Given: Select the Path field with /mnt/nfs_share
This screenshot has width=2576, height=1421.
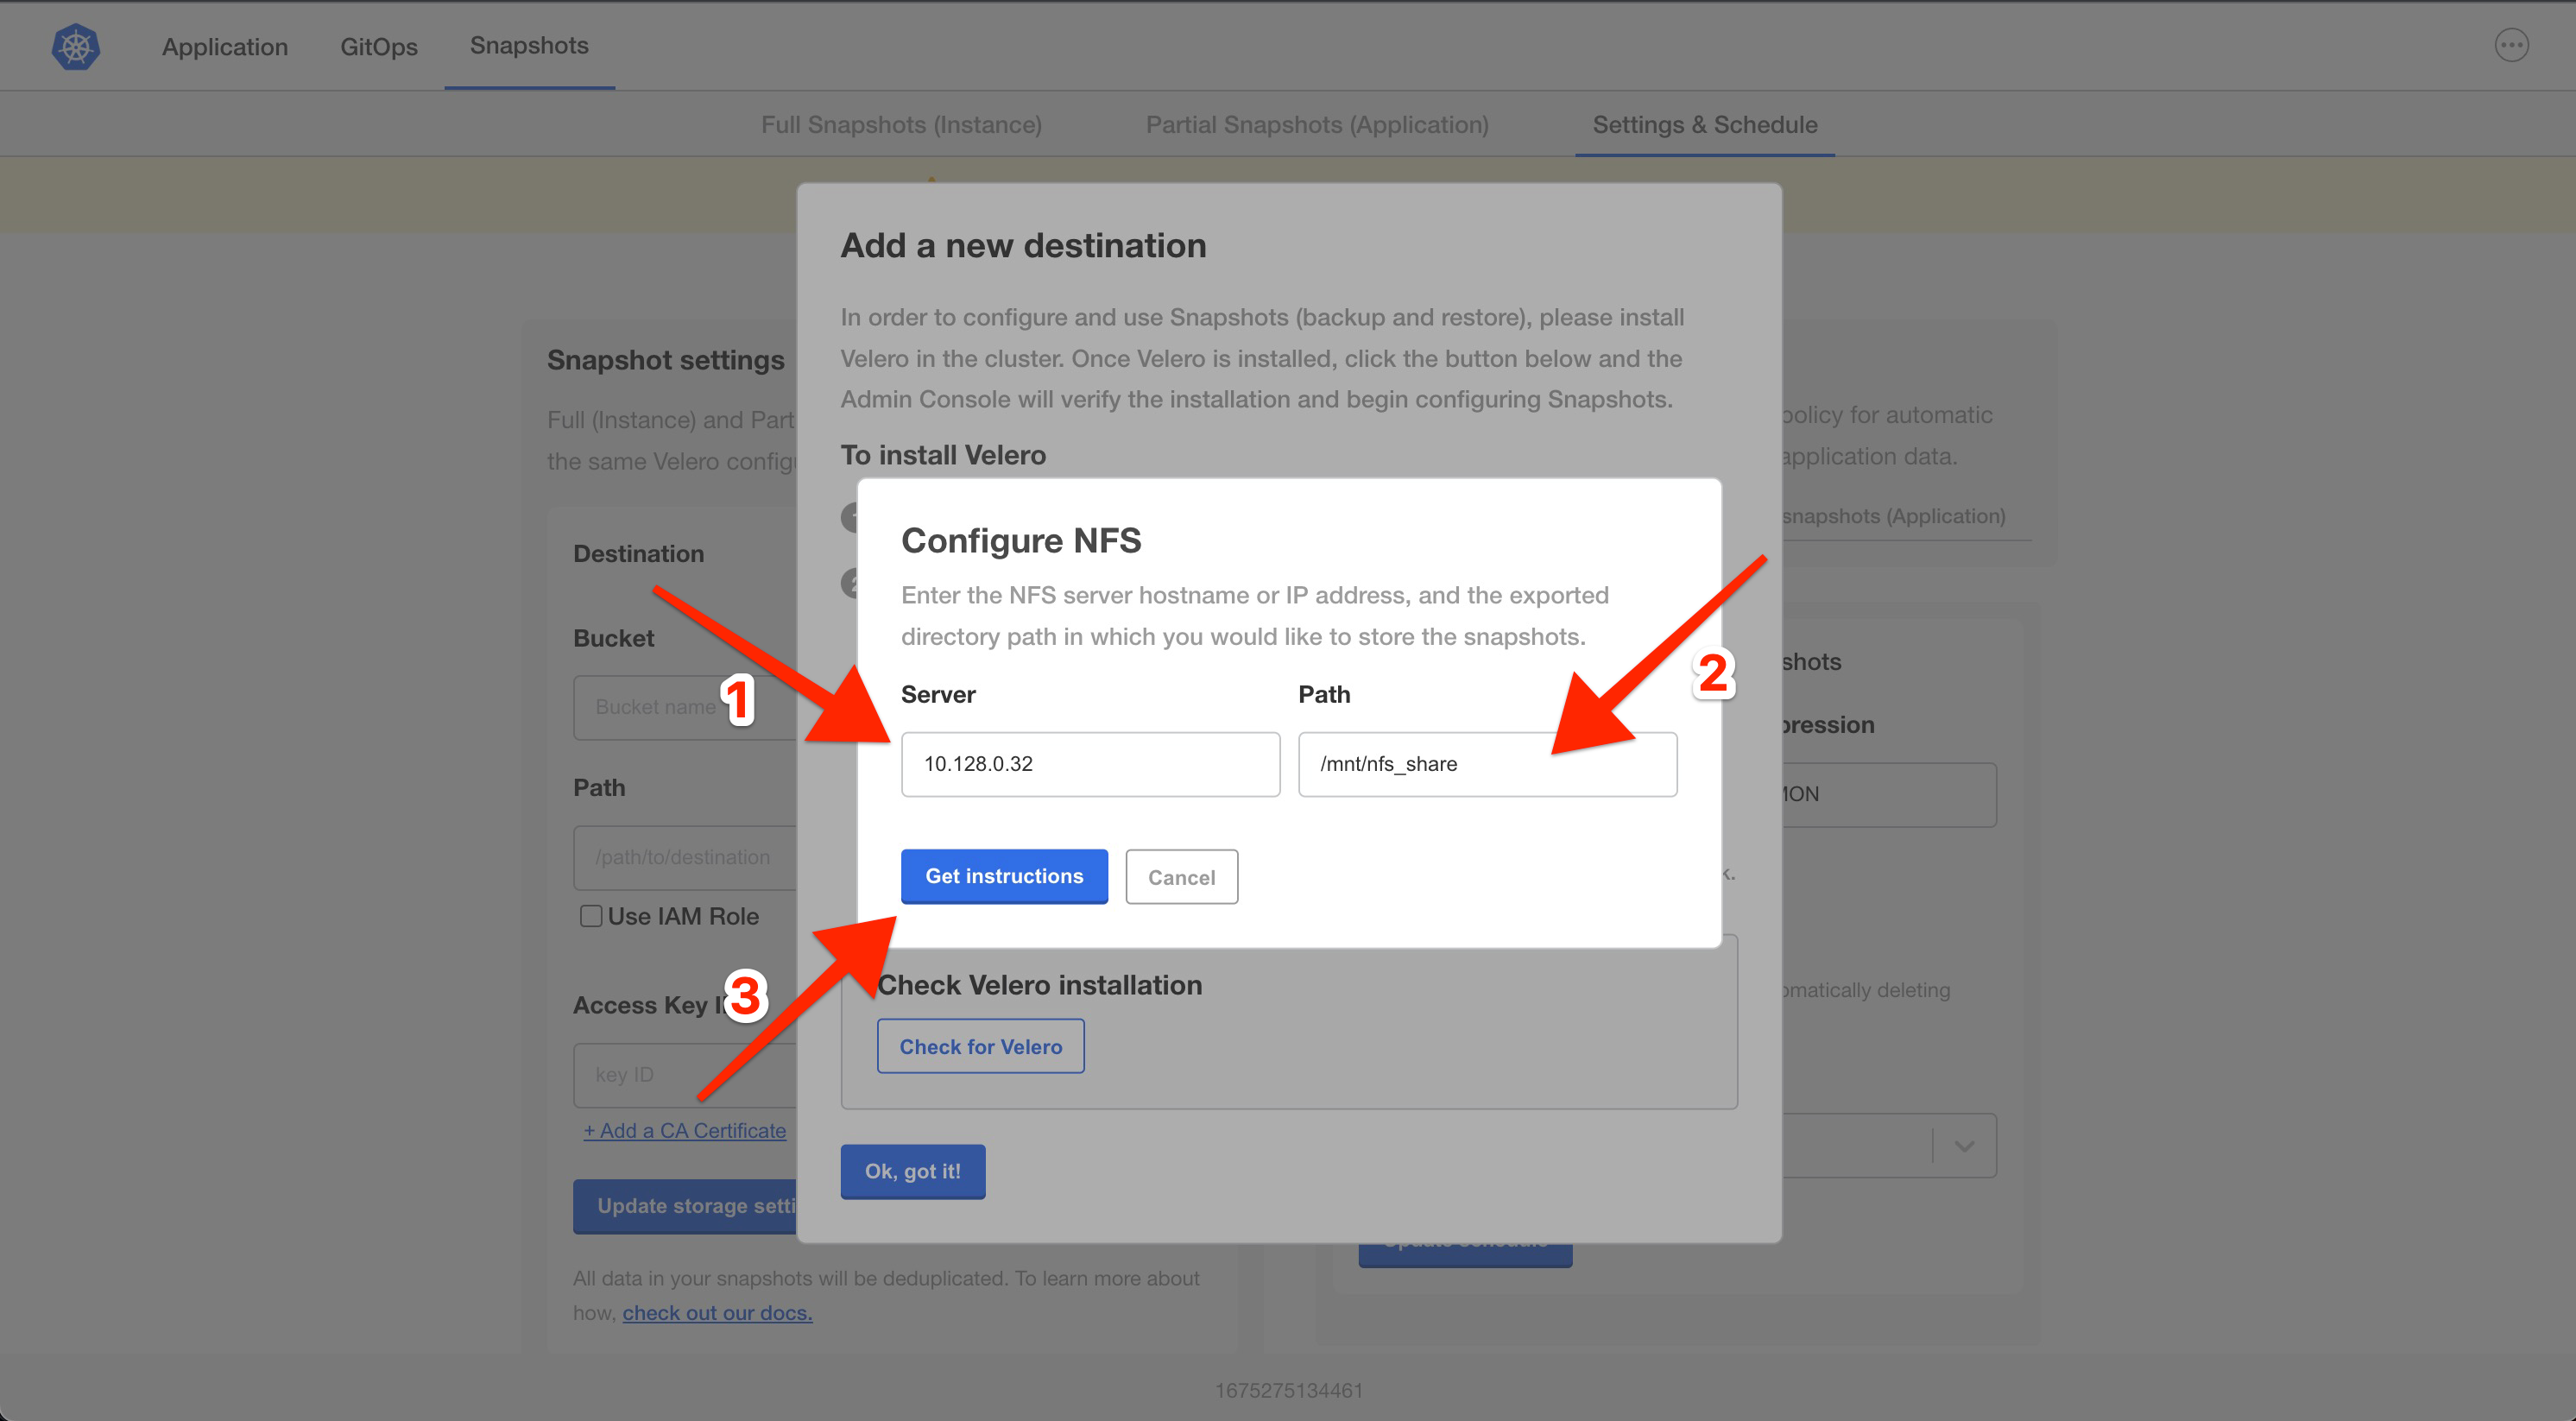Looking at the screenshot, I should click(x=1487, y=764).
